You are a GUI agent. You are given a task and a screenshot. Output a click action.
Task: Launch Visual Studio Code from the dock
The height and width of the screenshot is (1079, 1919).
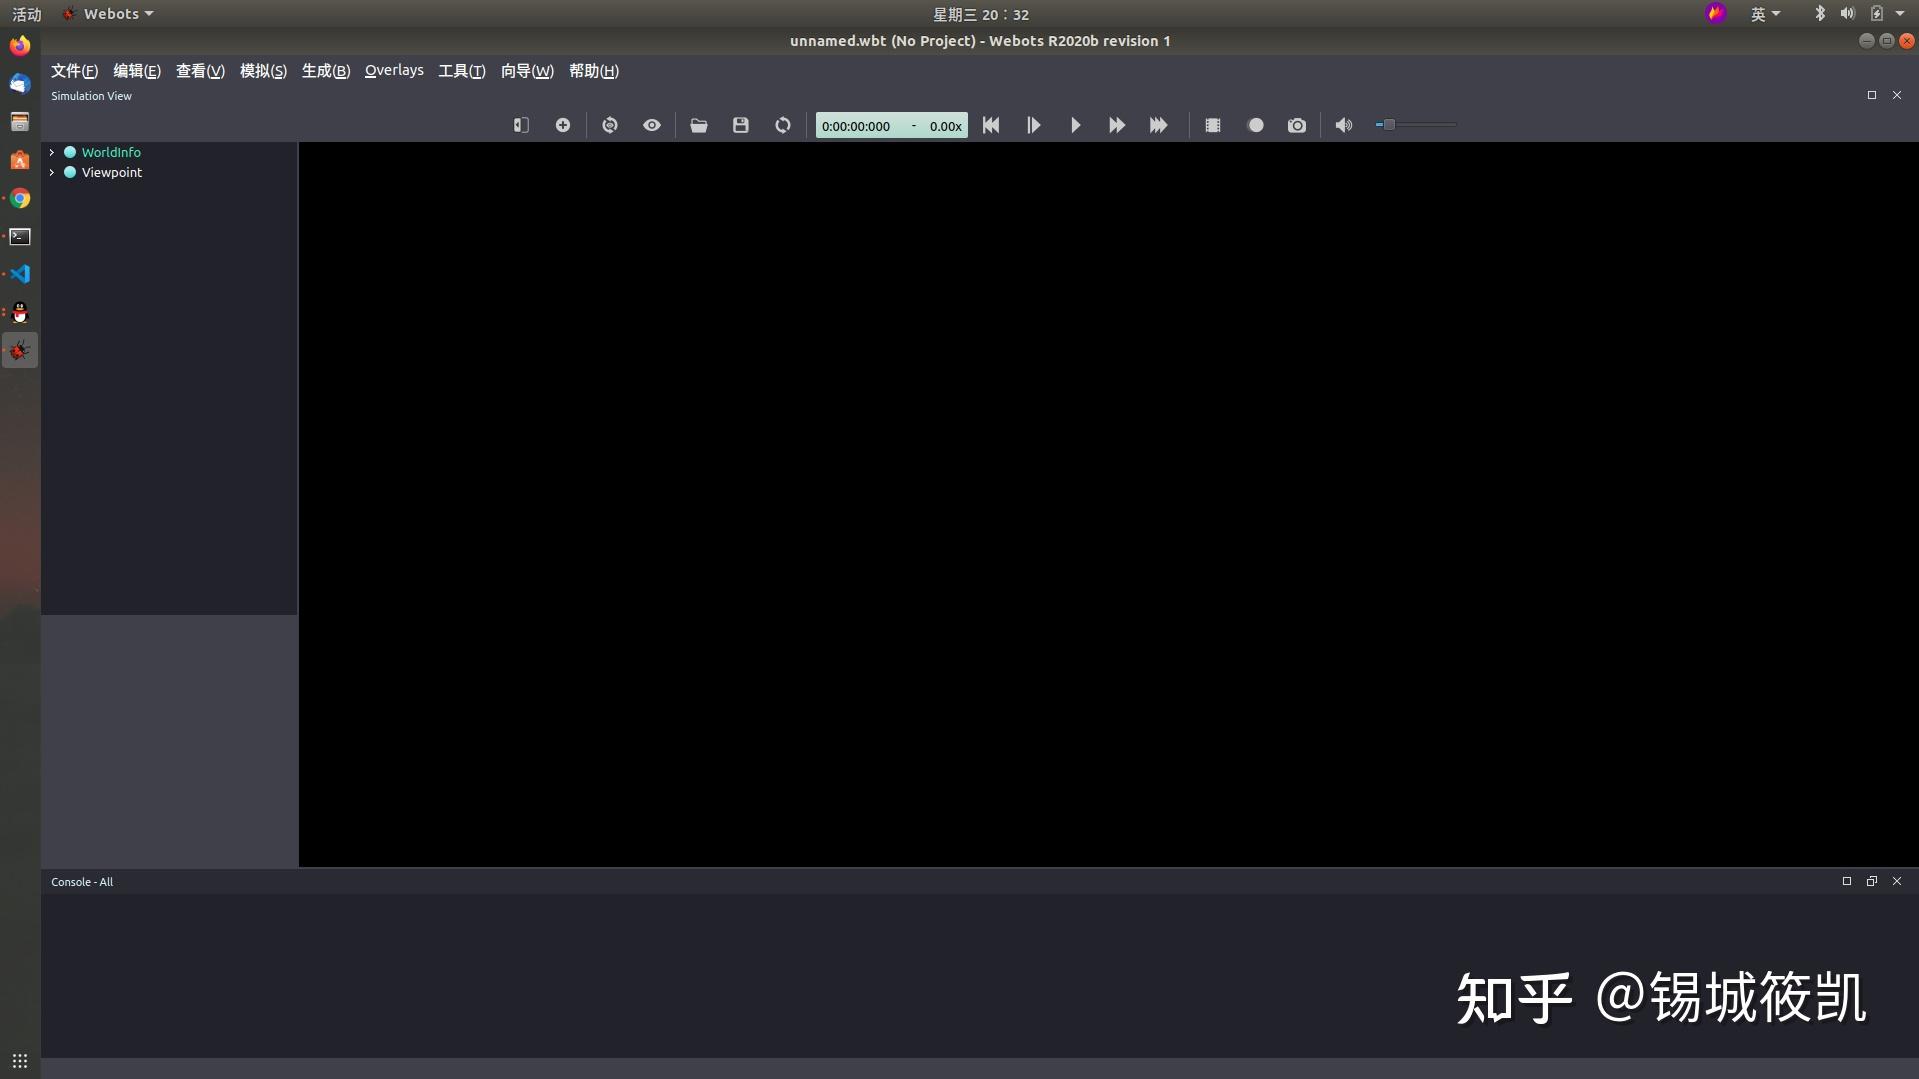point(20,273)
